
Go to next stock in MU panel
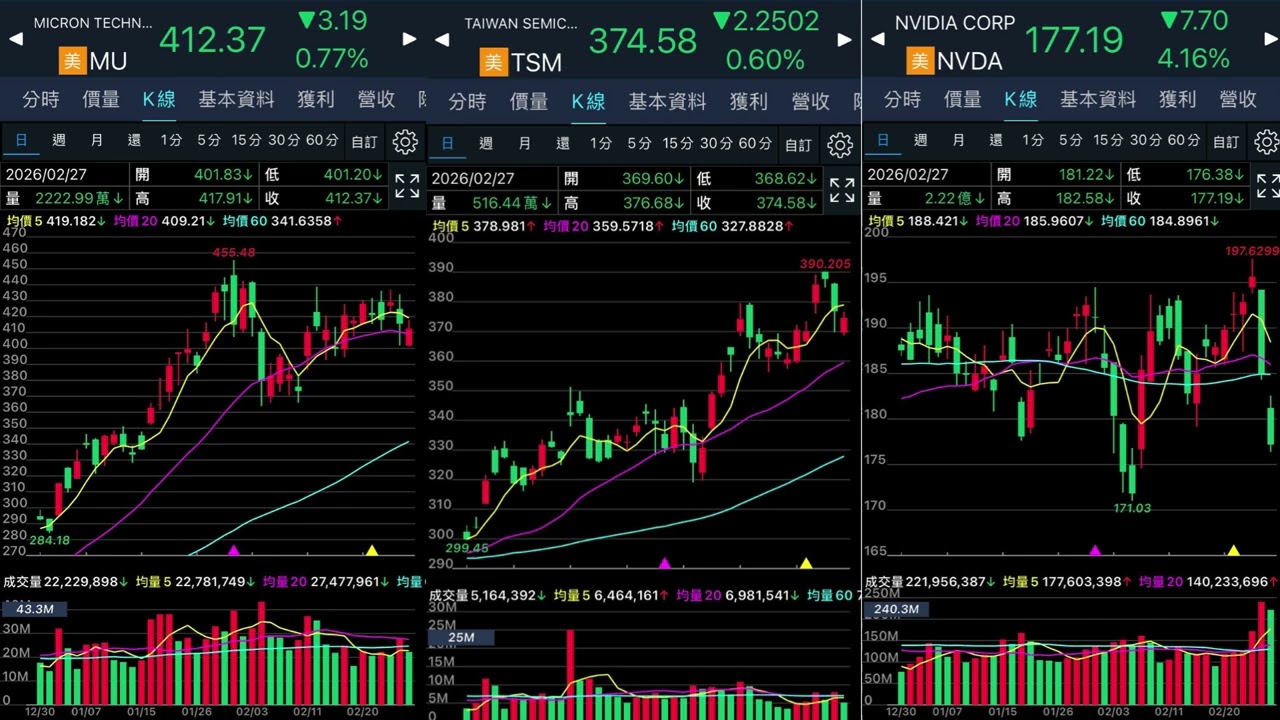(409, 39)
